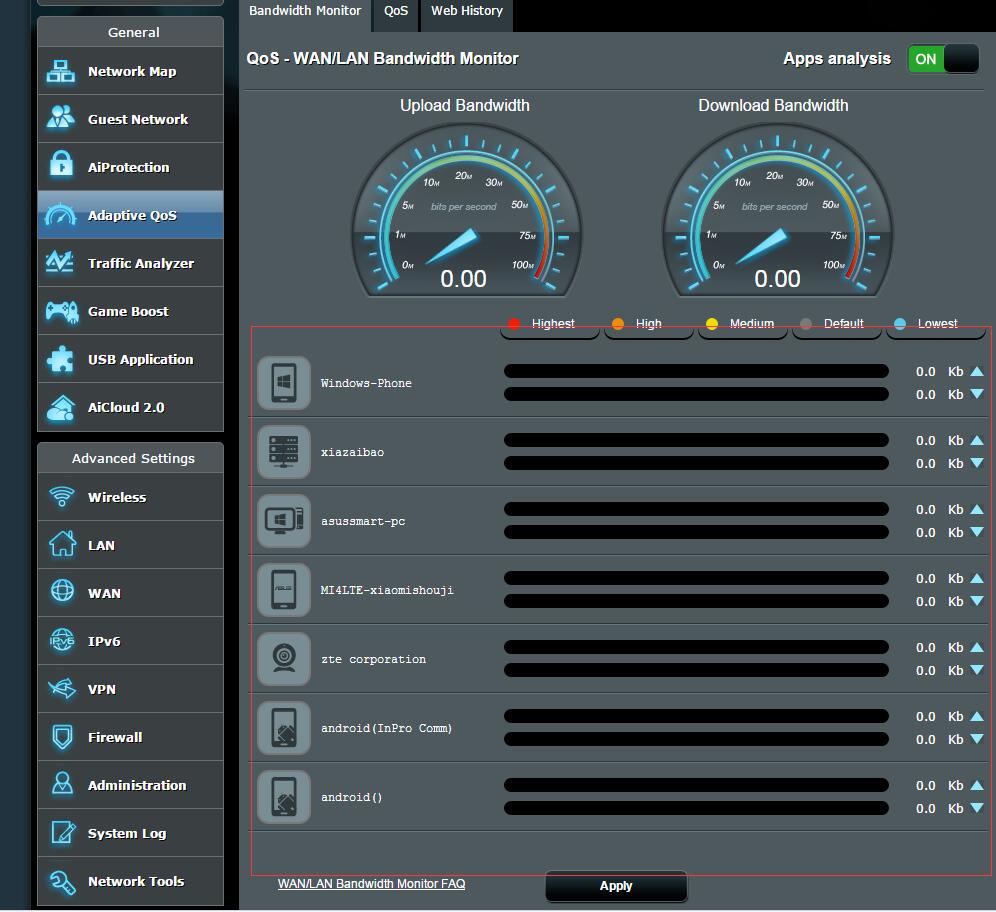
Task: Open VPN settings icon
Action: [62, 688]
